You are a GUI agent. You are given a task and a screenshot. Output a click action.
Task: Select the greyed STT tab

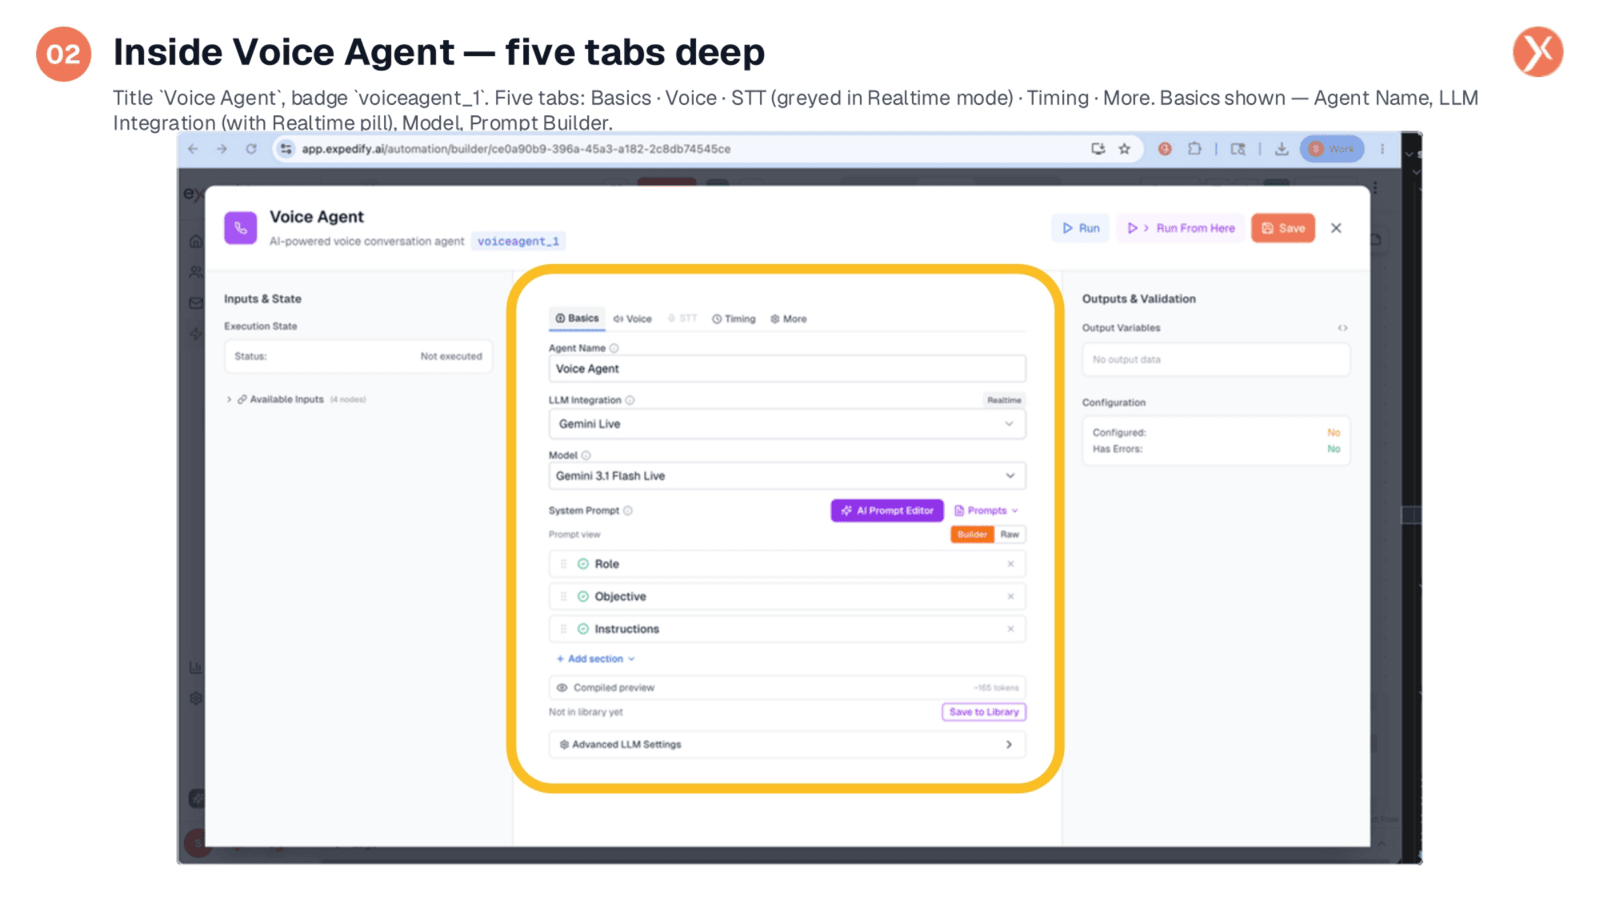click(683, 319)
